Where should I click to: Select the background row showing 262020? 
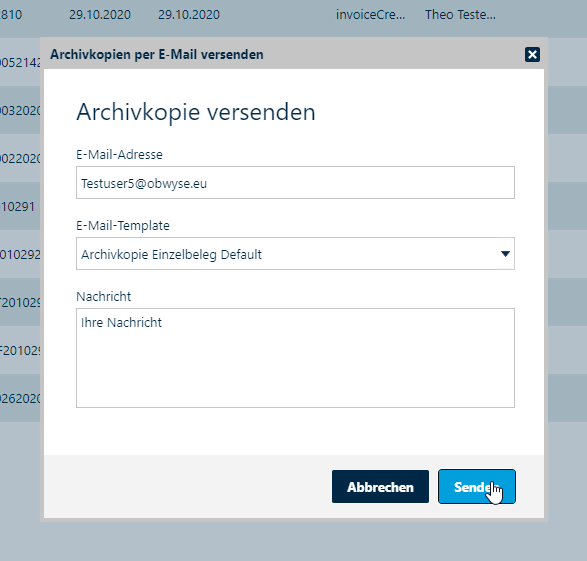(20, 398)
